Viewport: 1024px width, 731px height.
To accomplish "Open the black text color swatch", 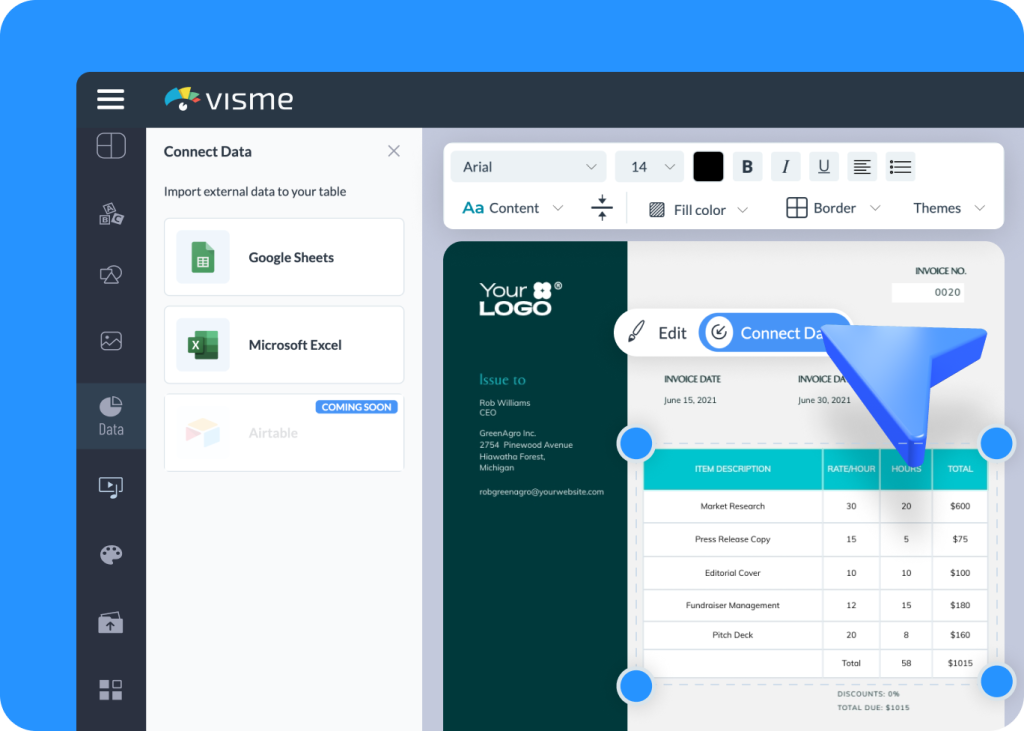I will [x=708, y=166].
